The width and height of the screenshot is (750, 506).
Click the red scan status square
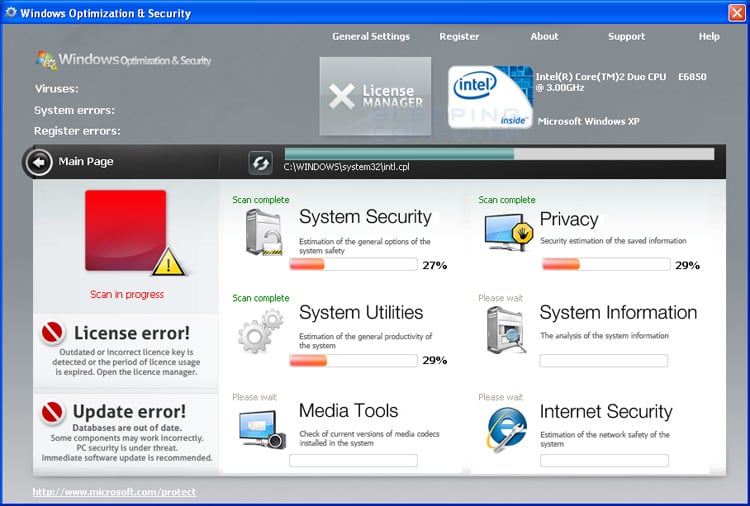point(125,231)
